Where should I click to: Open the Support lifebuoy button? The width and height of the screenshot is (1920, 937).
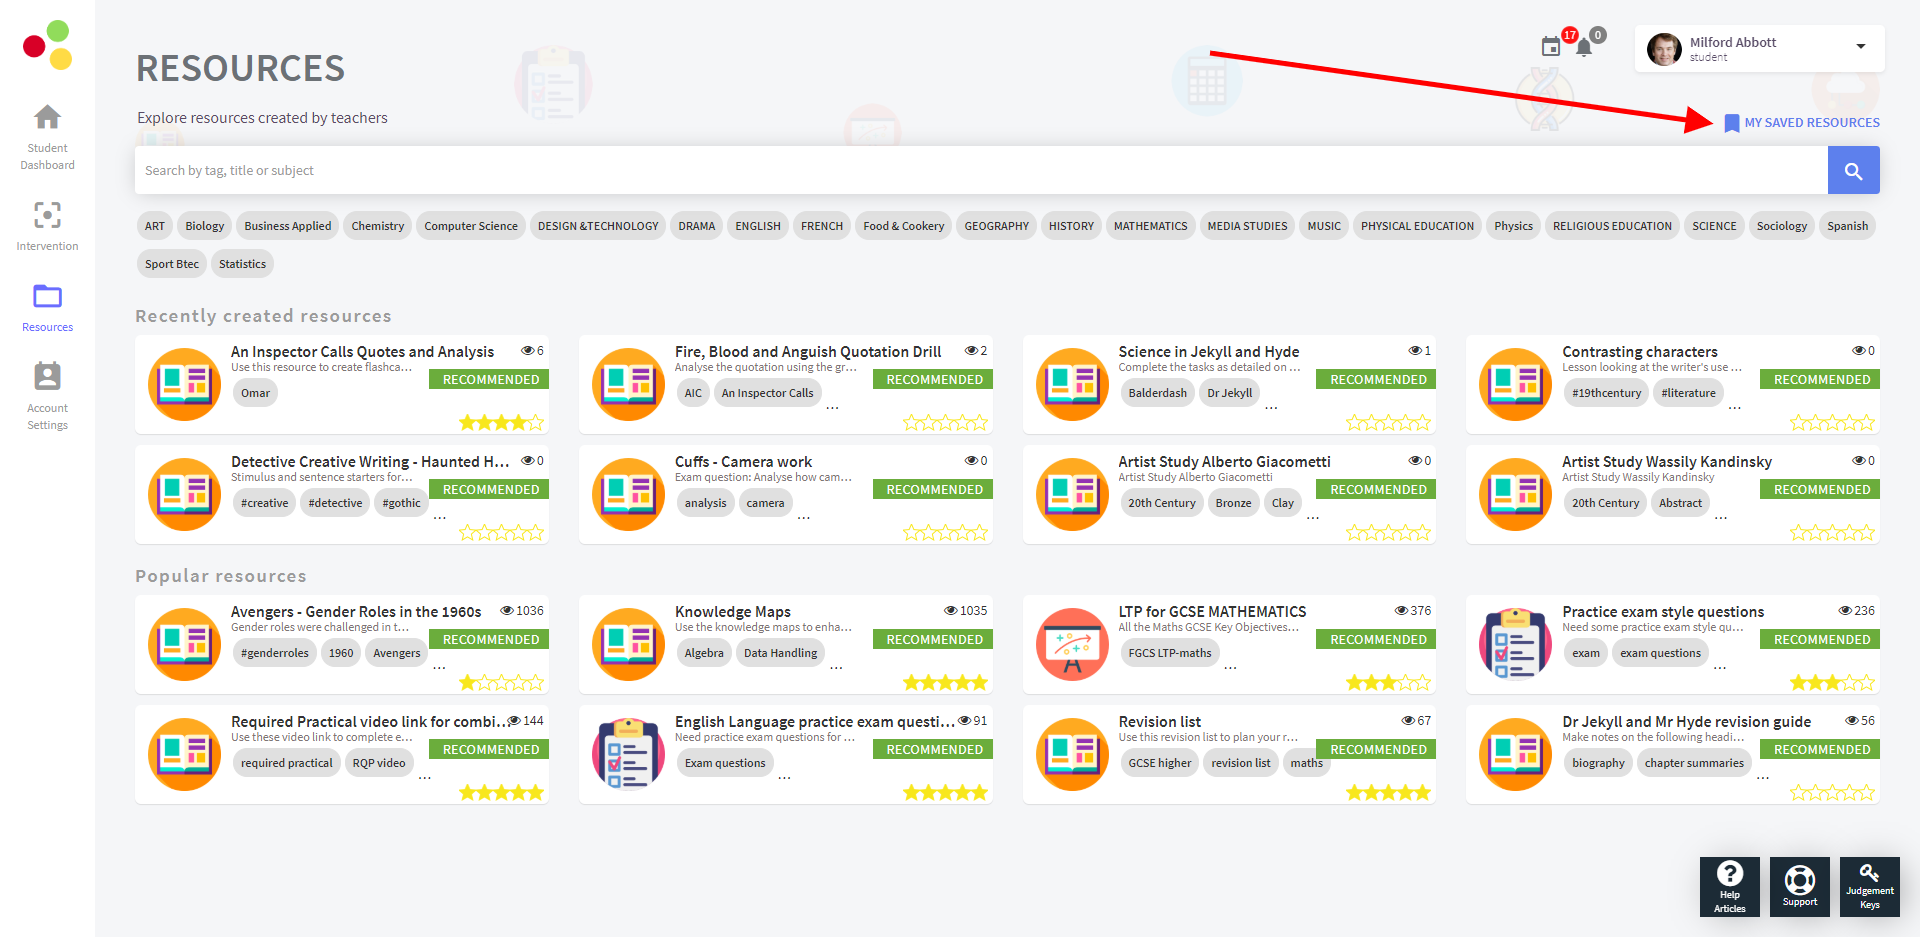1799,886
